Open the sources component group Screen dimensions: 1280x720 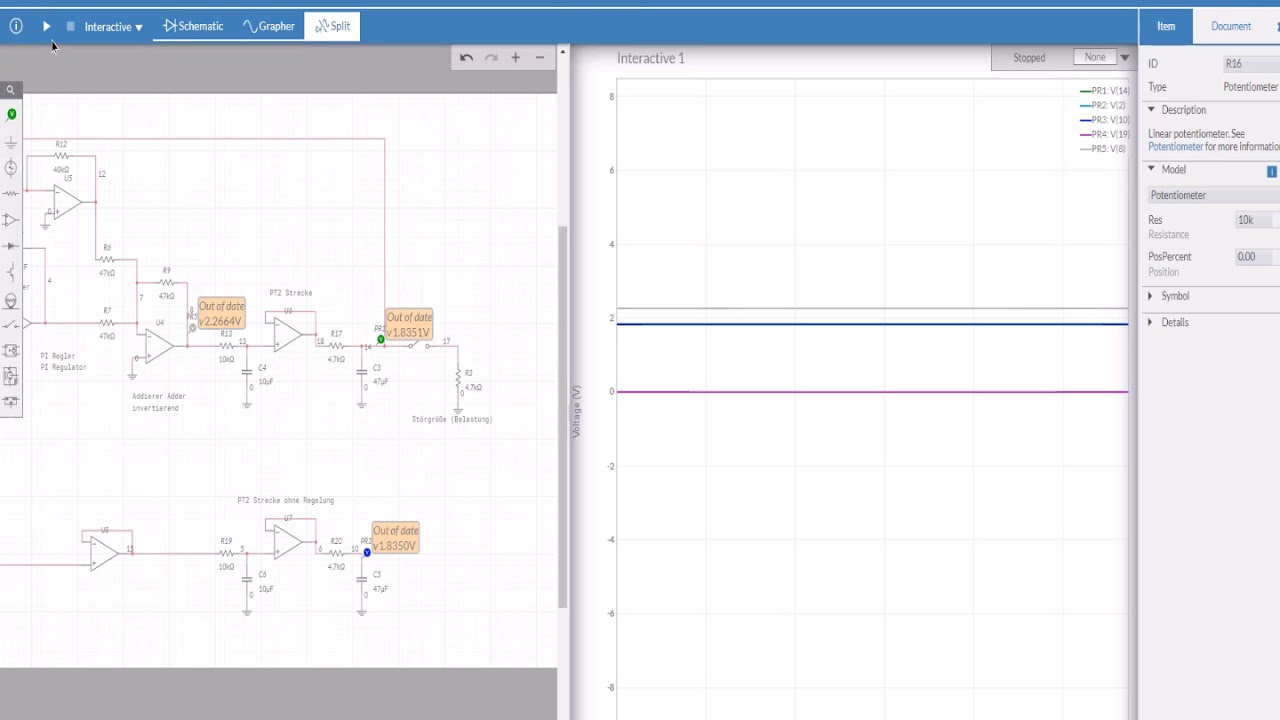point(11,167)
